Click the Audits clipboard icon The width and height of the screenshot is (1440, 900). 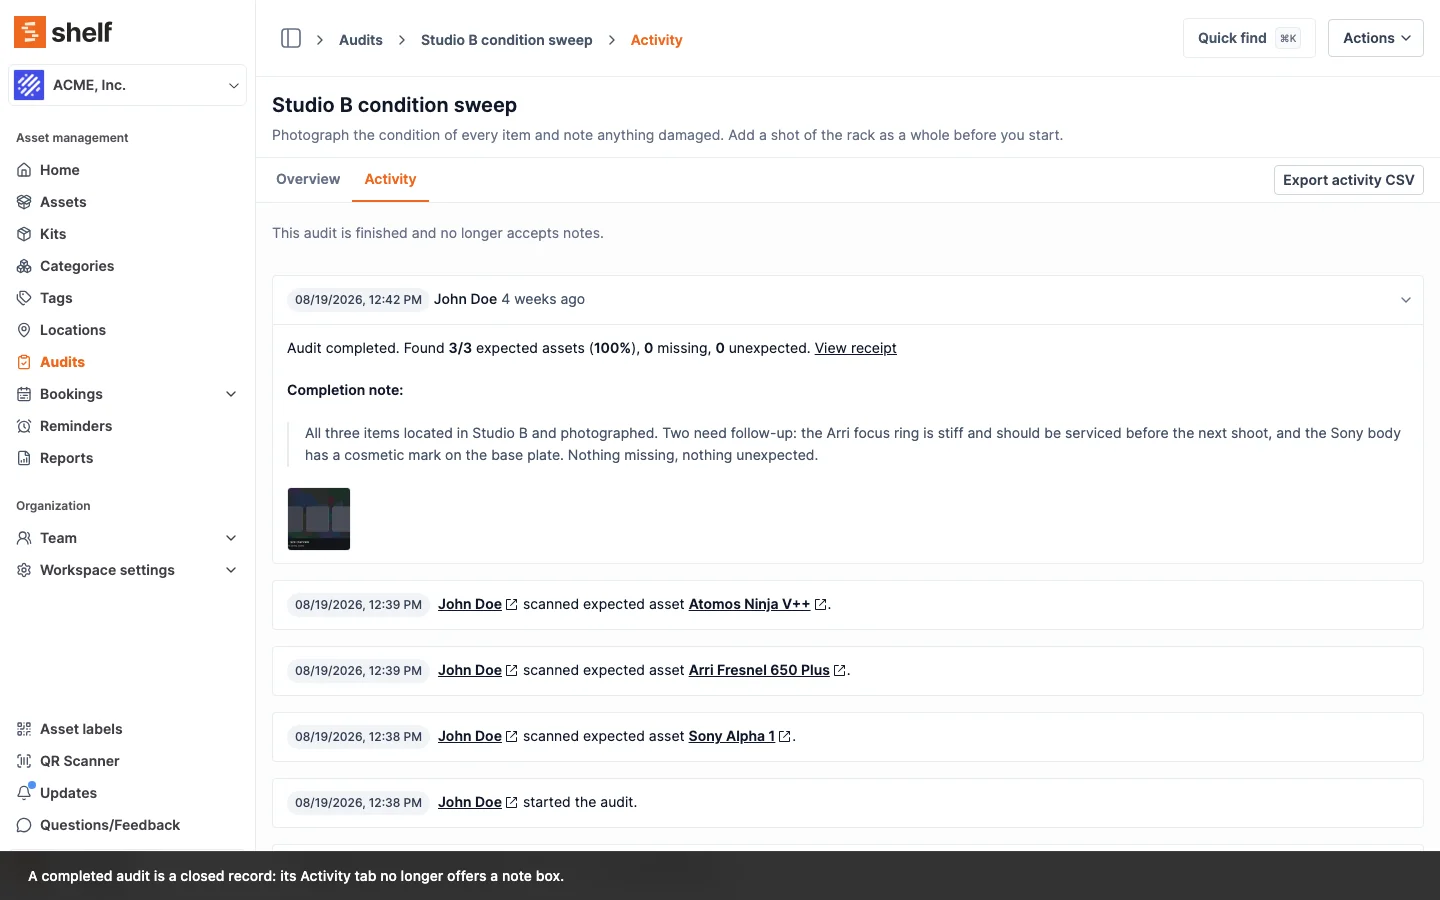pos(24,362)
